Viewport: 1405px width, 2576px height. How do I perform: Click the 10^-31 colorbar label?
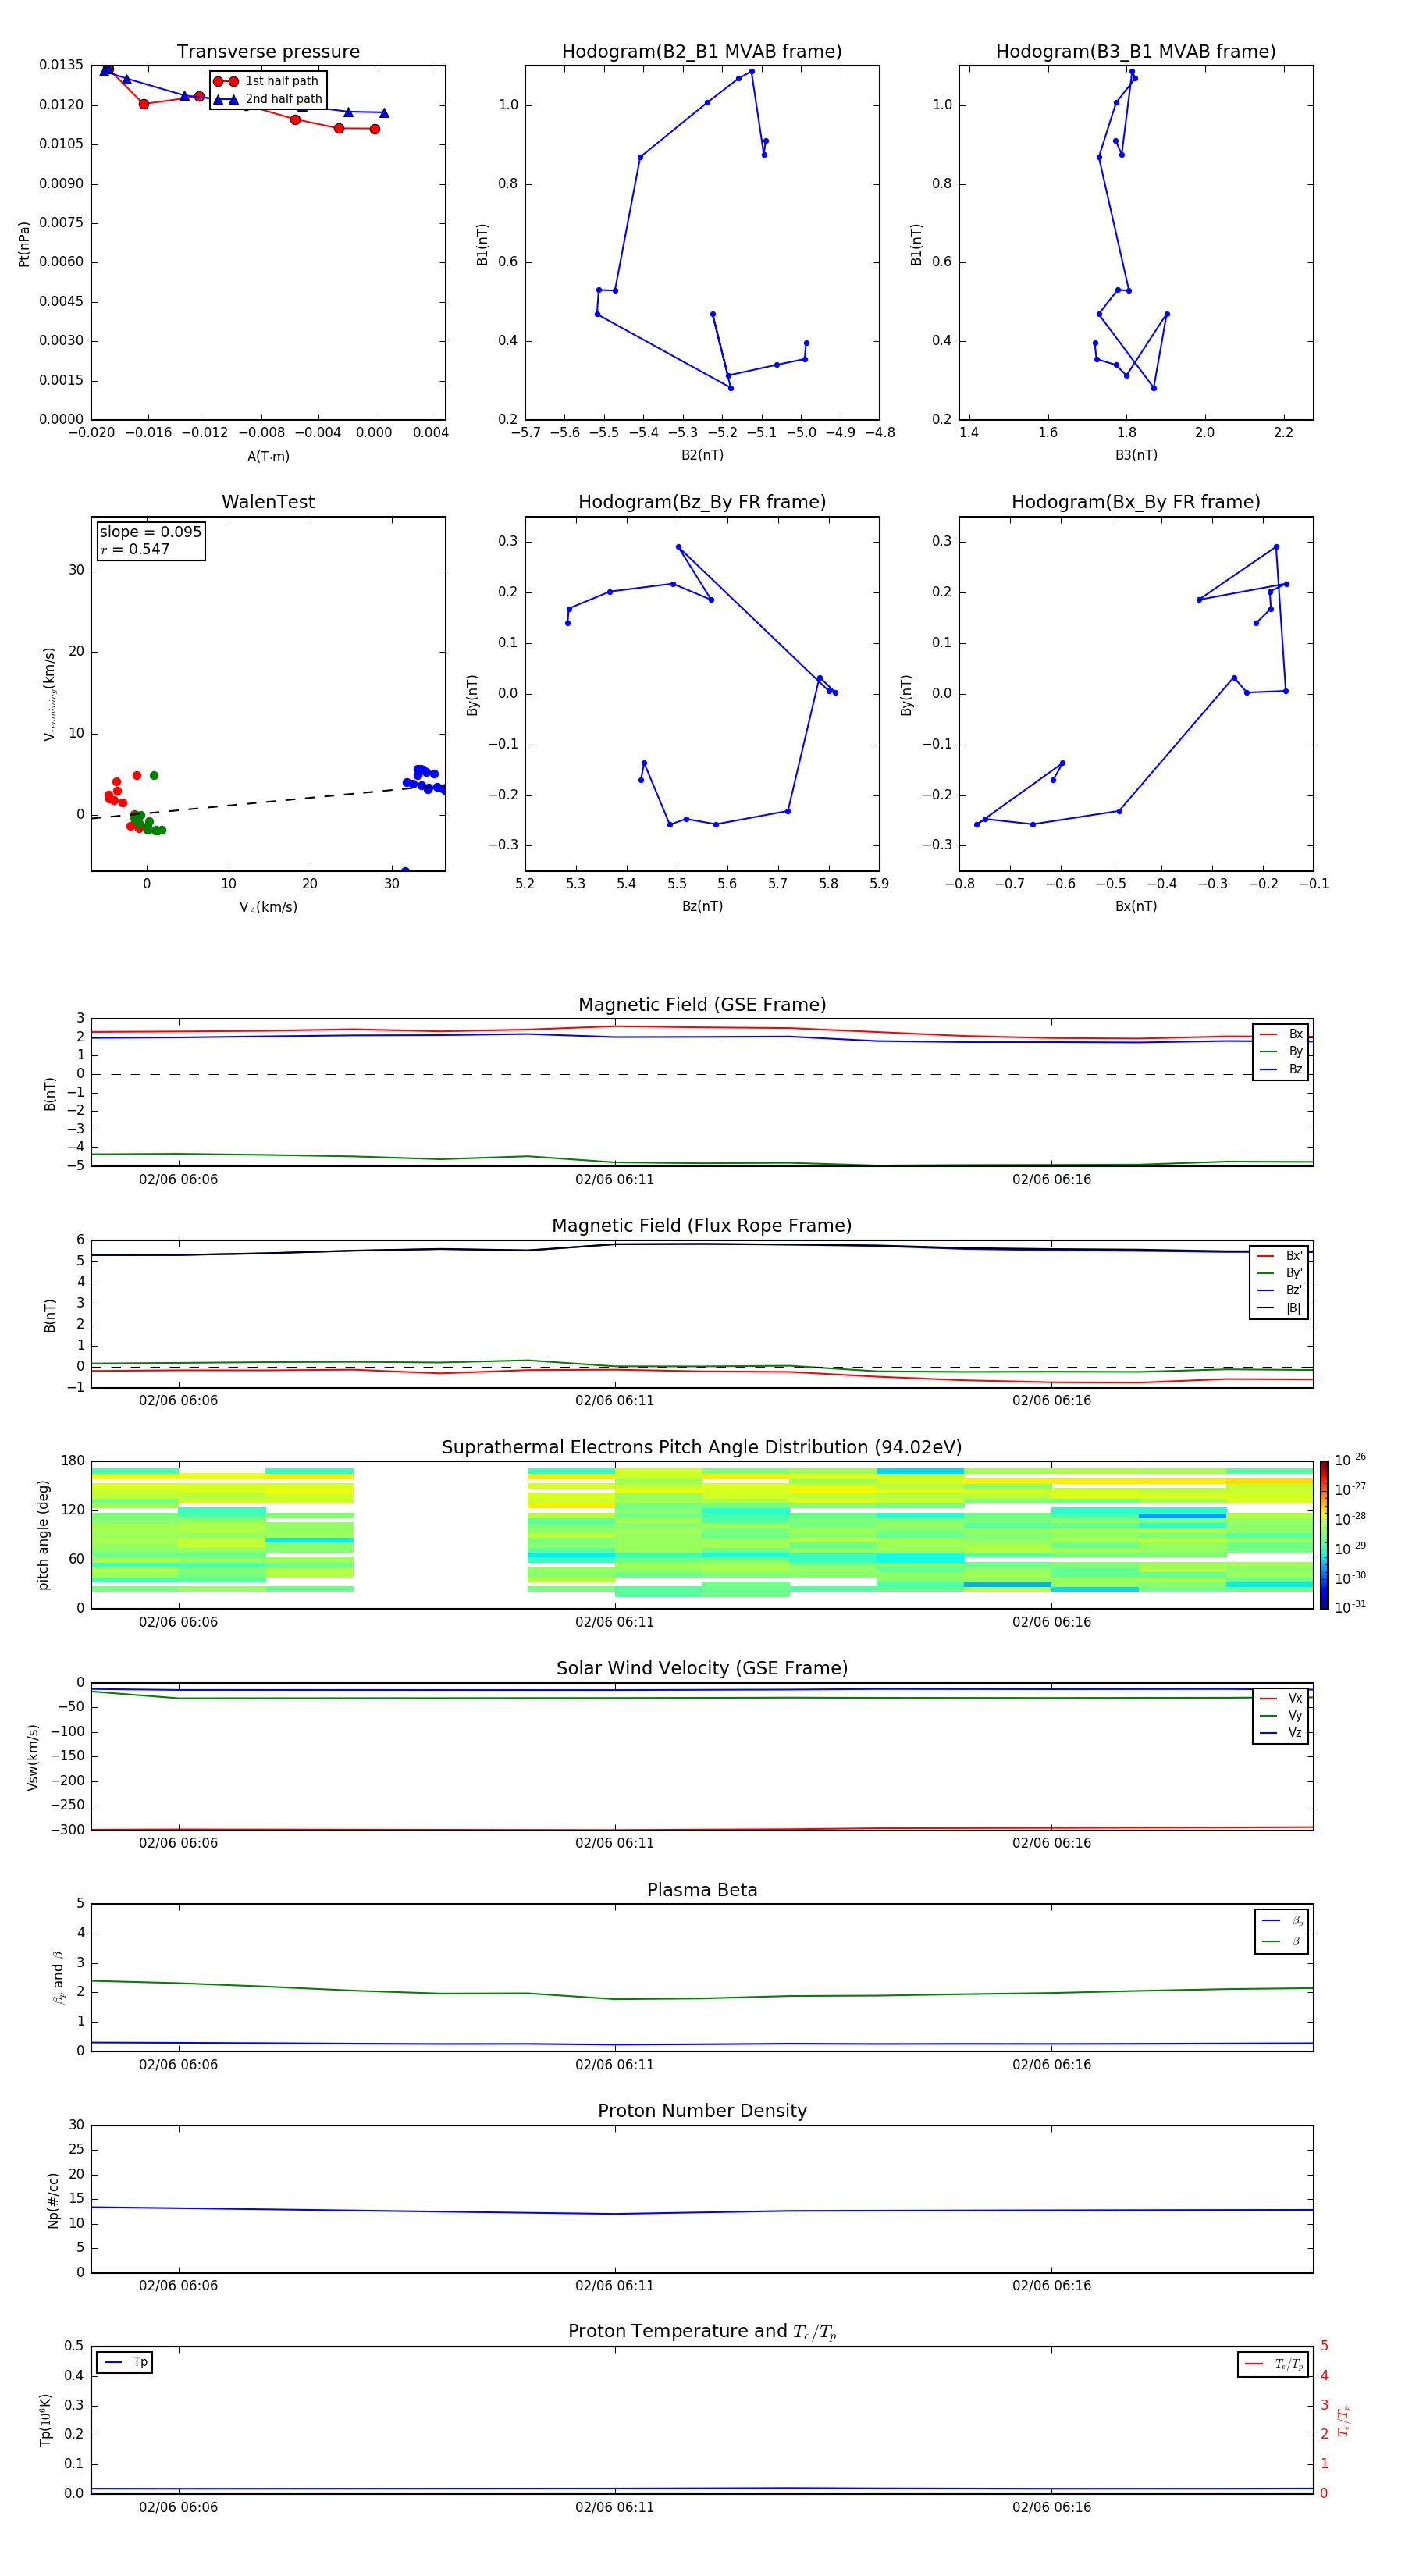(x=1350, y=1607)
